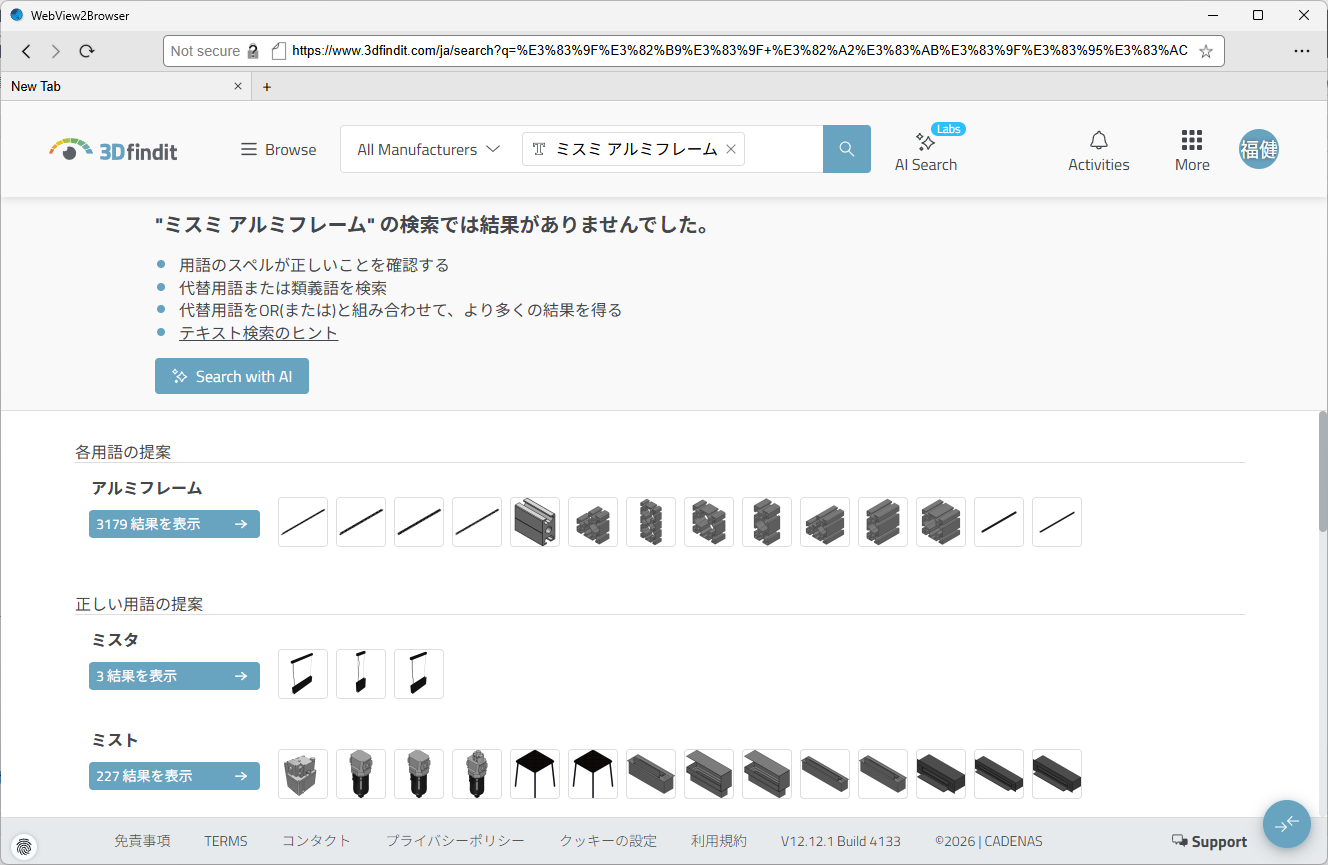Screen dimensions: 1328x865
Task: Open the Browse hamburger menu
Action: [x=278, y=149]
